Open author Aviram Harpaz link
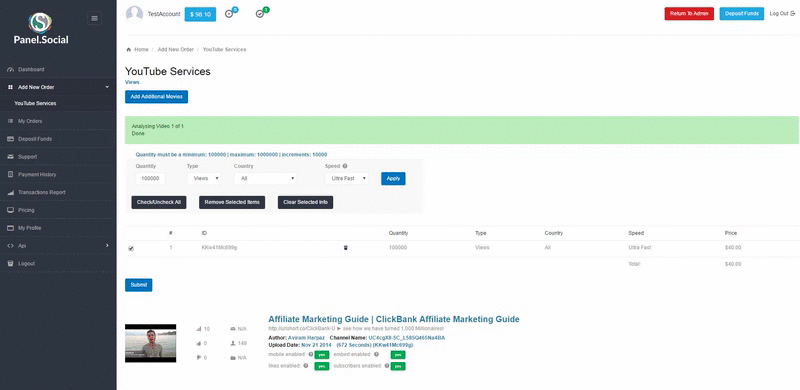 tap(306, 338)
